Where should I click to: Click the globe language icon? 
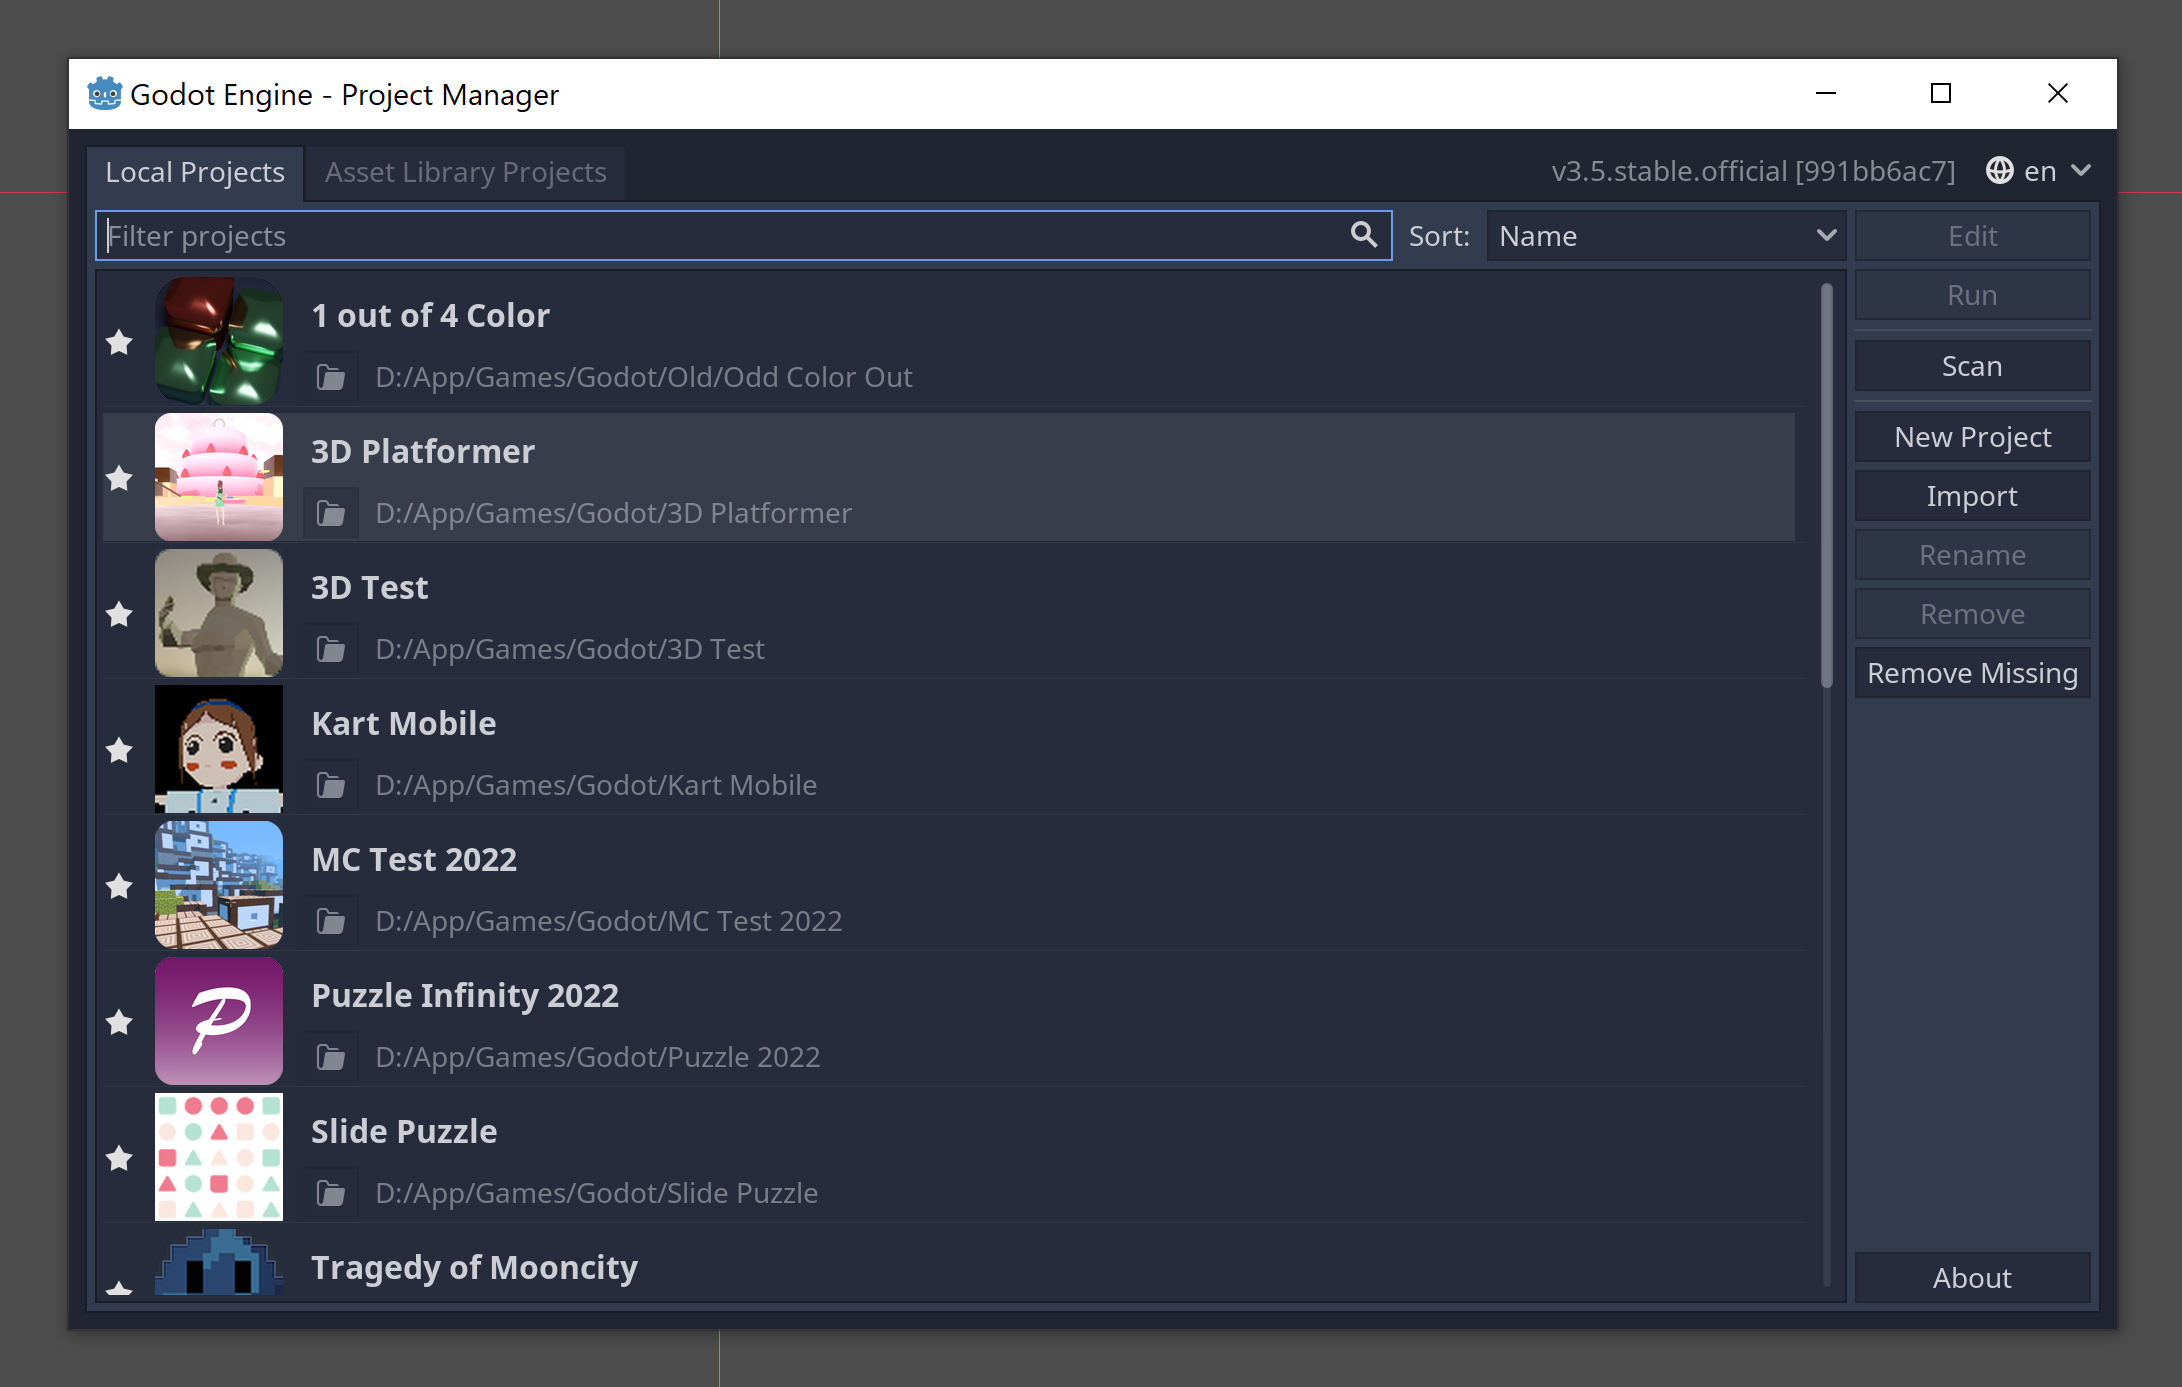click(x=2000, y=171)
